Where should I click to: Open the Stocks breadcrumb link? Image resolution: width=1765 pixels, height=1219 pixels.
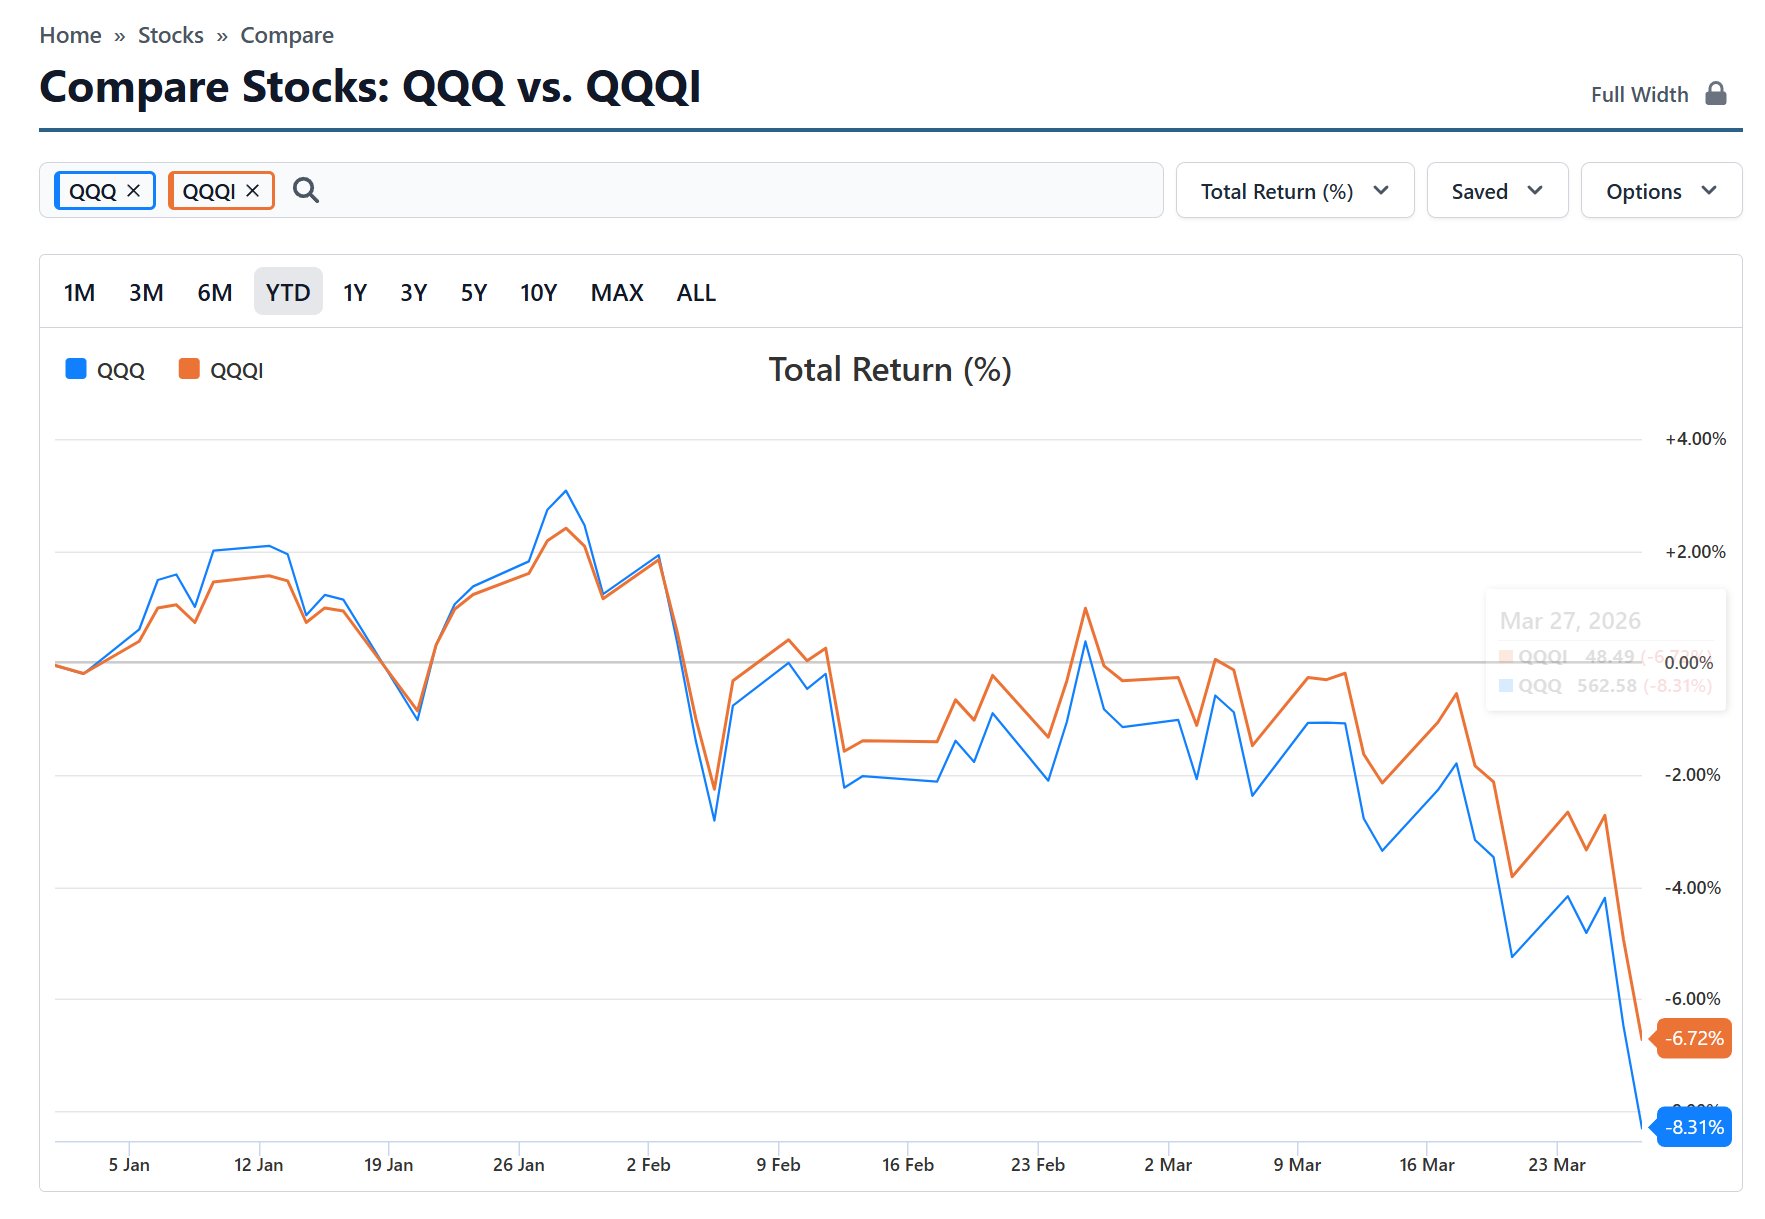pos(170,36)
